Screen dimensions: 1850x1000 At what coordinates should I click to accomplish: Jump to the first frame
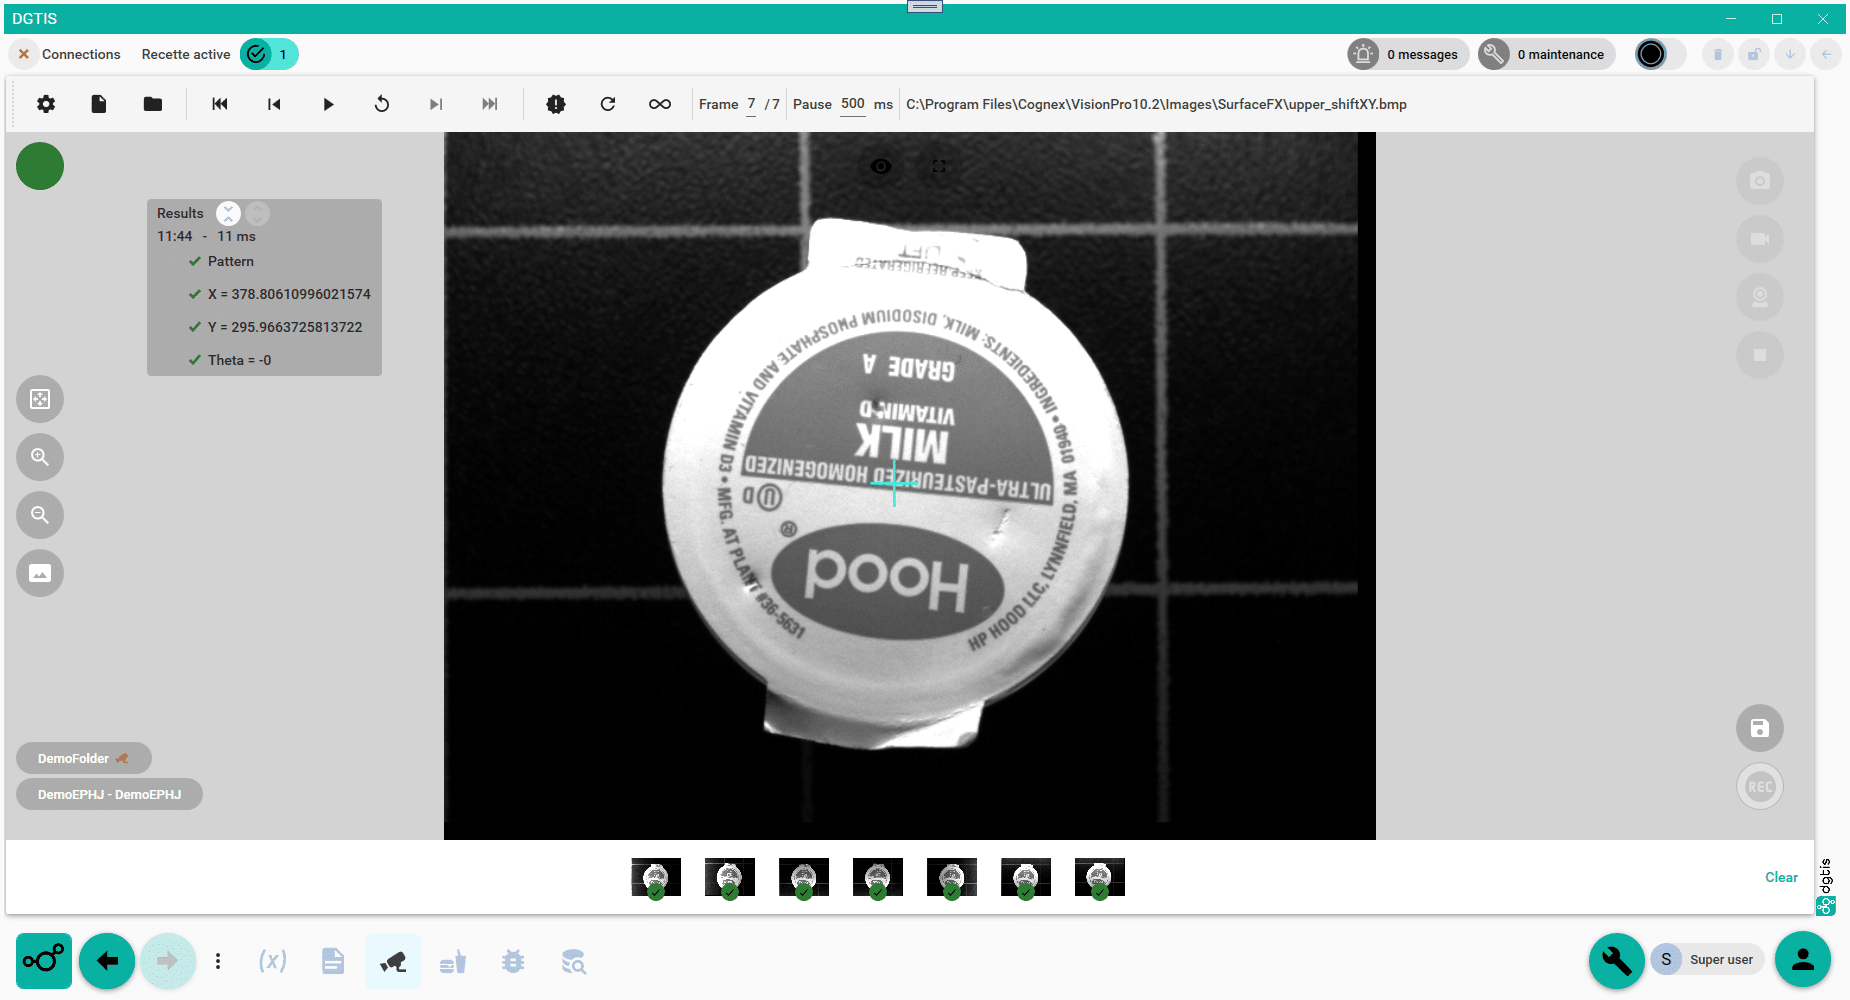[x=220, y=104]
